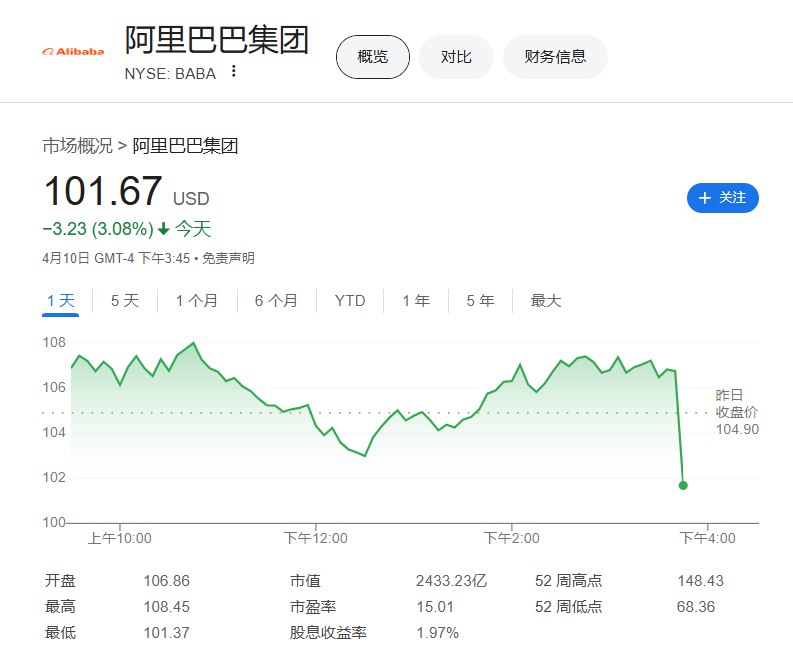The height and width of the screenshot is (661, 793).
Task: Select the 1 年 time range
Action: tap(416, 301)
